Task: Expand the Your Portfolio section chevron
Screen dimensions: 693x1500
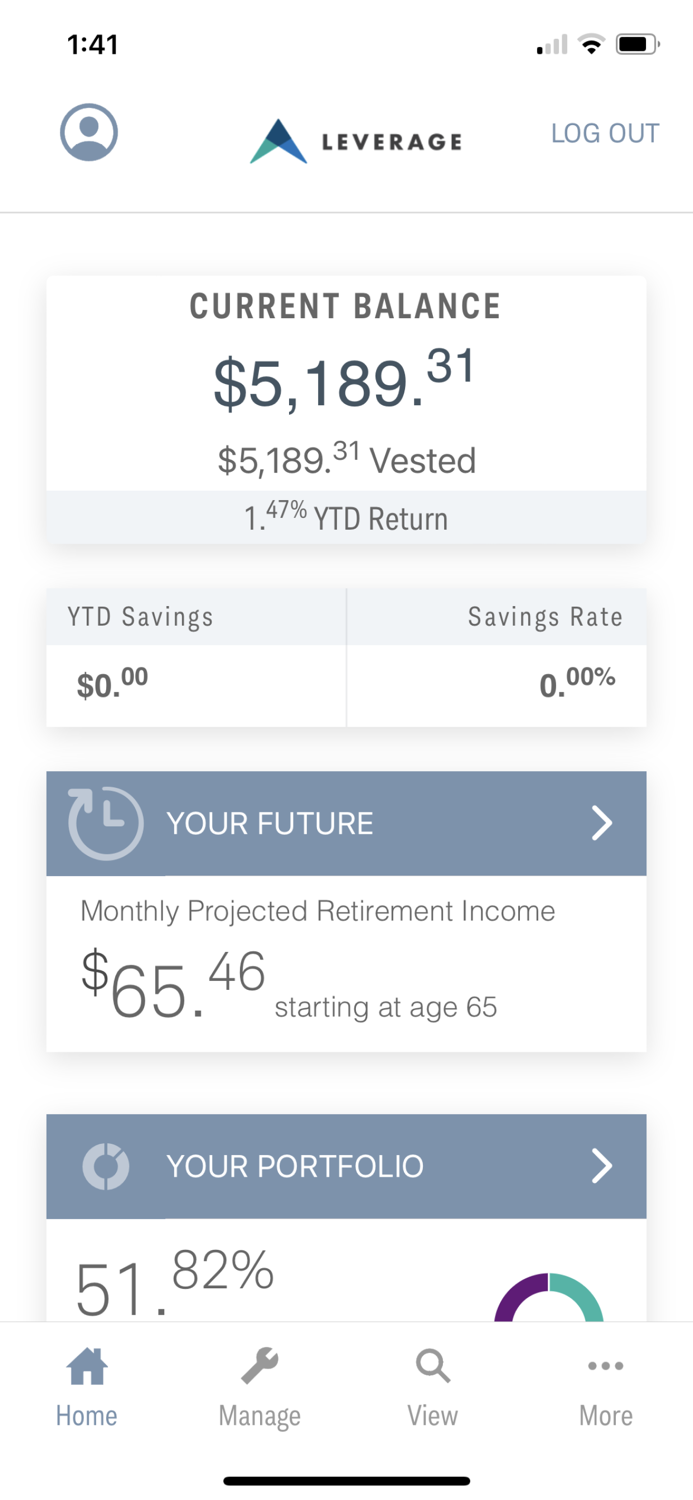Action: click(602, 1166)
